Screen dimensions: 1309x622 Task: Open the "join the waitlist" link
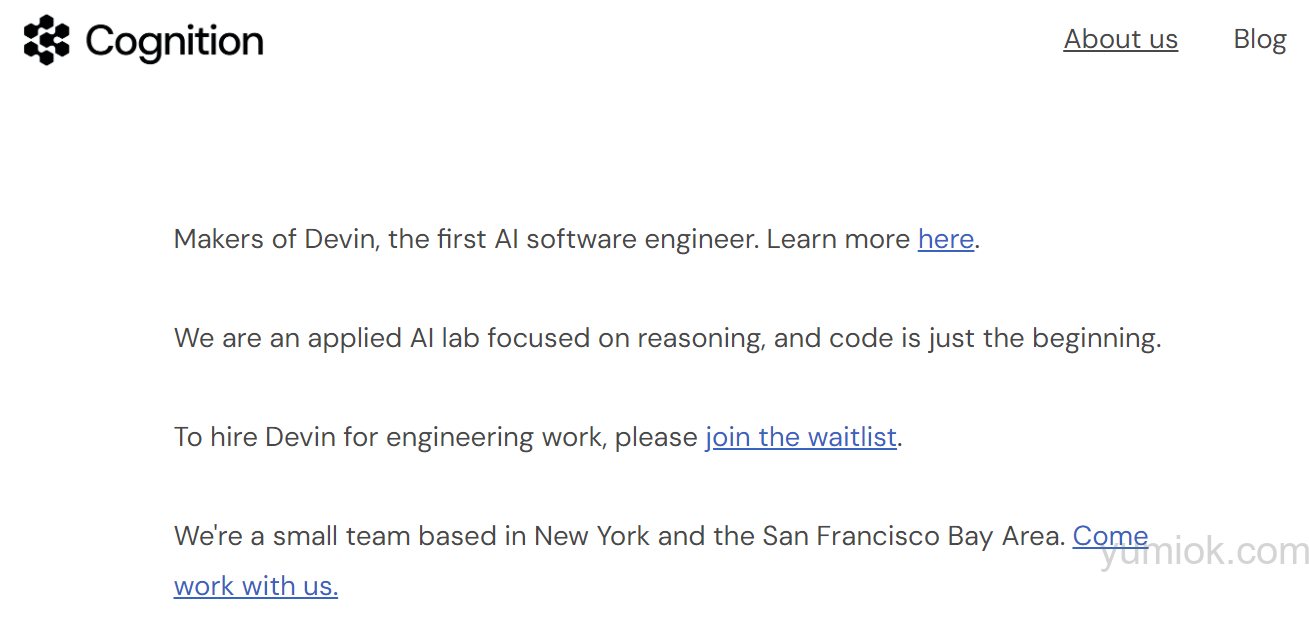click(x=800, y=437)
